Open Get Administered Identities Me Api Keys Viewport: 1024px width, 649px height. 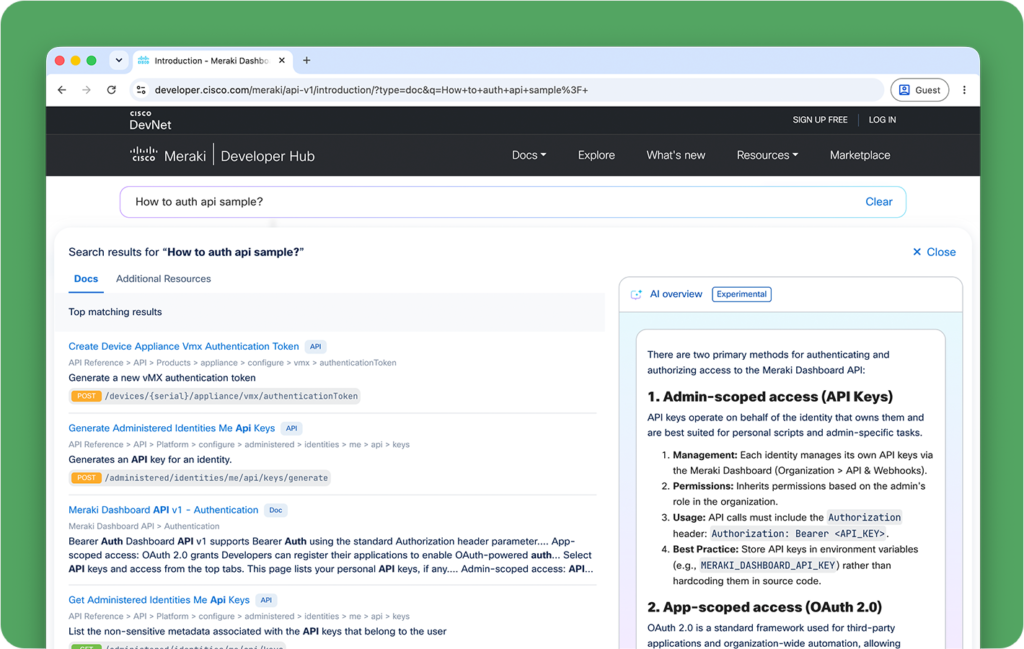(159, 600)
